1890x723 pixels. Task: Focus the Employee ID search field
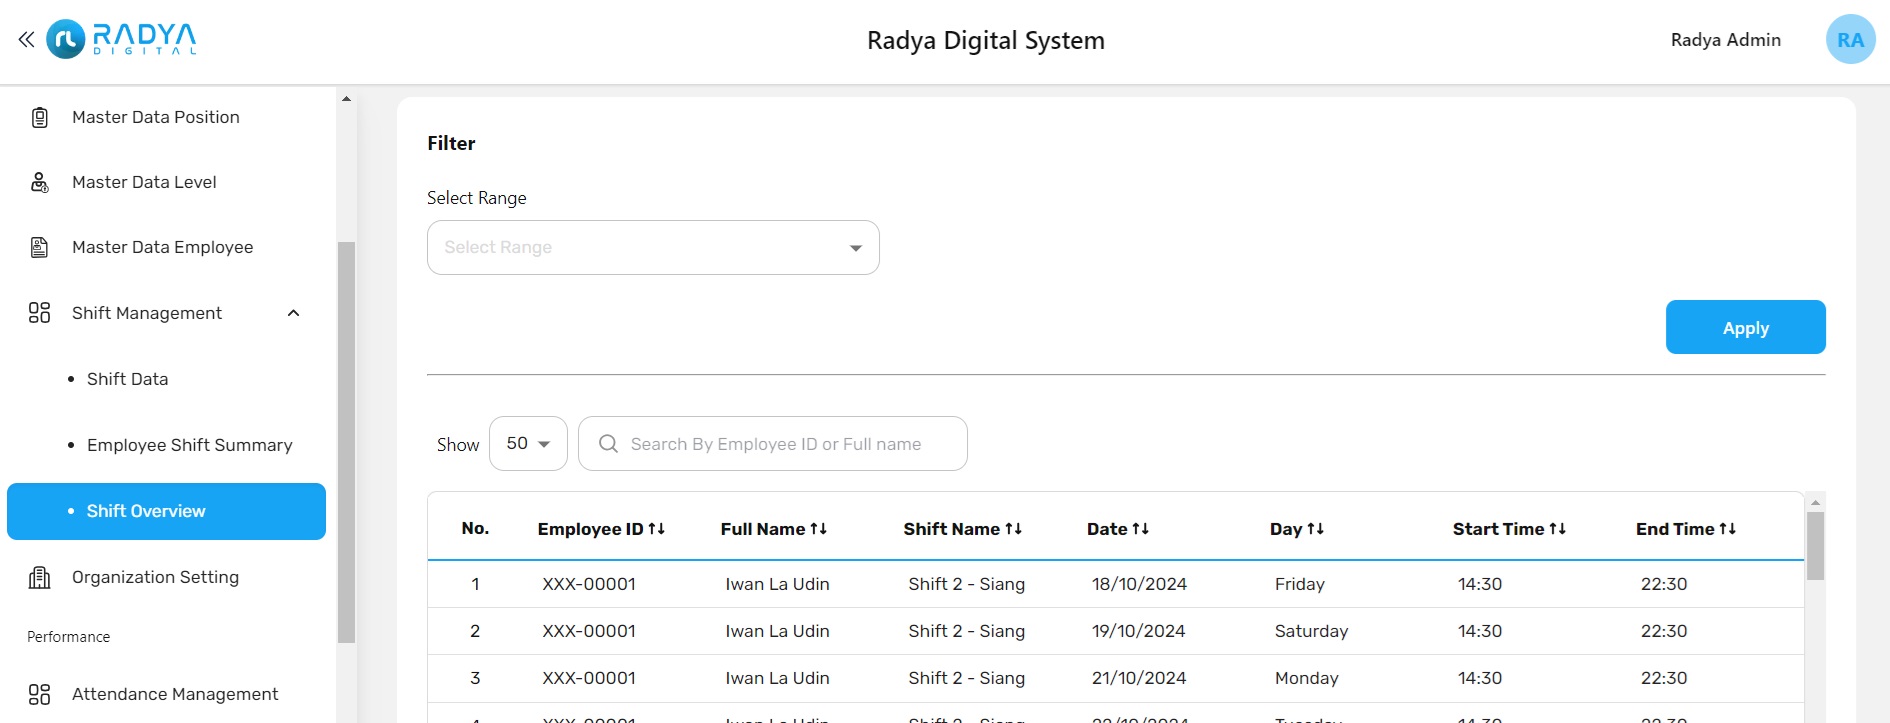pos(775,444)
